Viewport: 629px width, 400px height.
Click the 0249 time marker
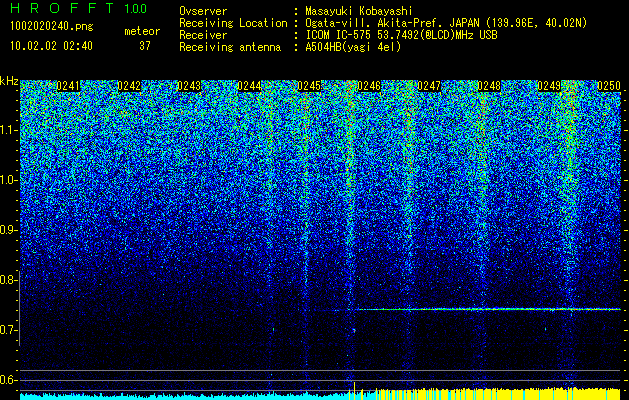click(549, 86)
